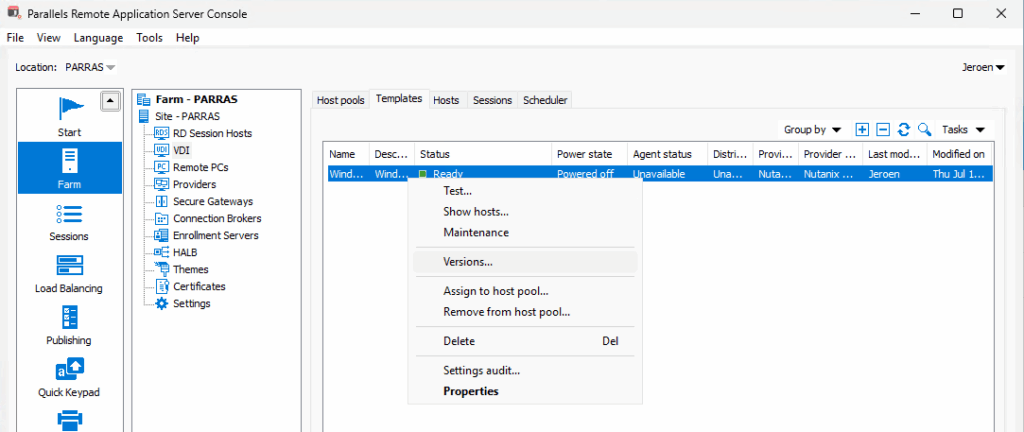This screenshot has height=432, width=1024.
Task: Click the printer icon in sidebar
Action: coord(70,420)
